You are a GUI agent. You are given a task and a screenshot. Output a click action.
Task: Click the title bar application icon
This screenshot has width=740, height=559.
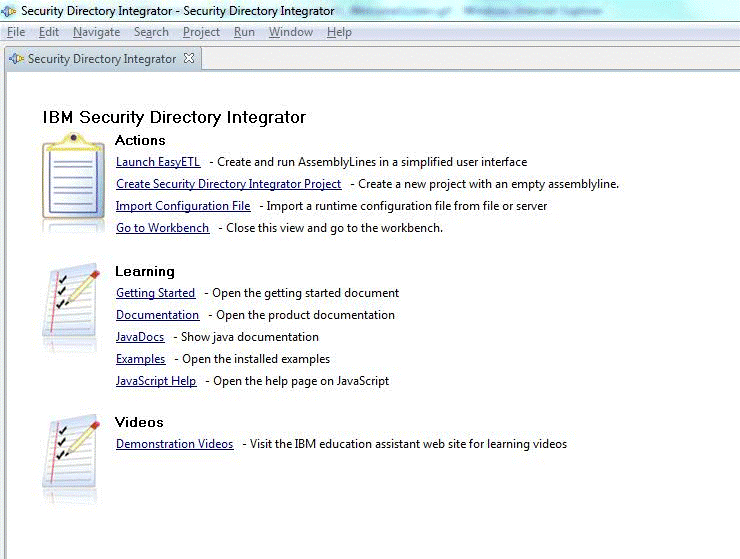tap(9, 10)
